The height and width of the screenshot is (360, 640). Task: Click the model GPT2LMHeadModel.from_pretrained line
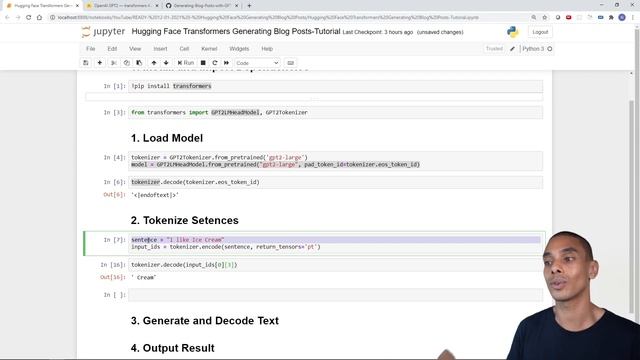pyautogui.click(x=276, y=164)
